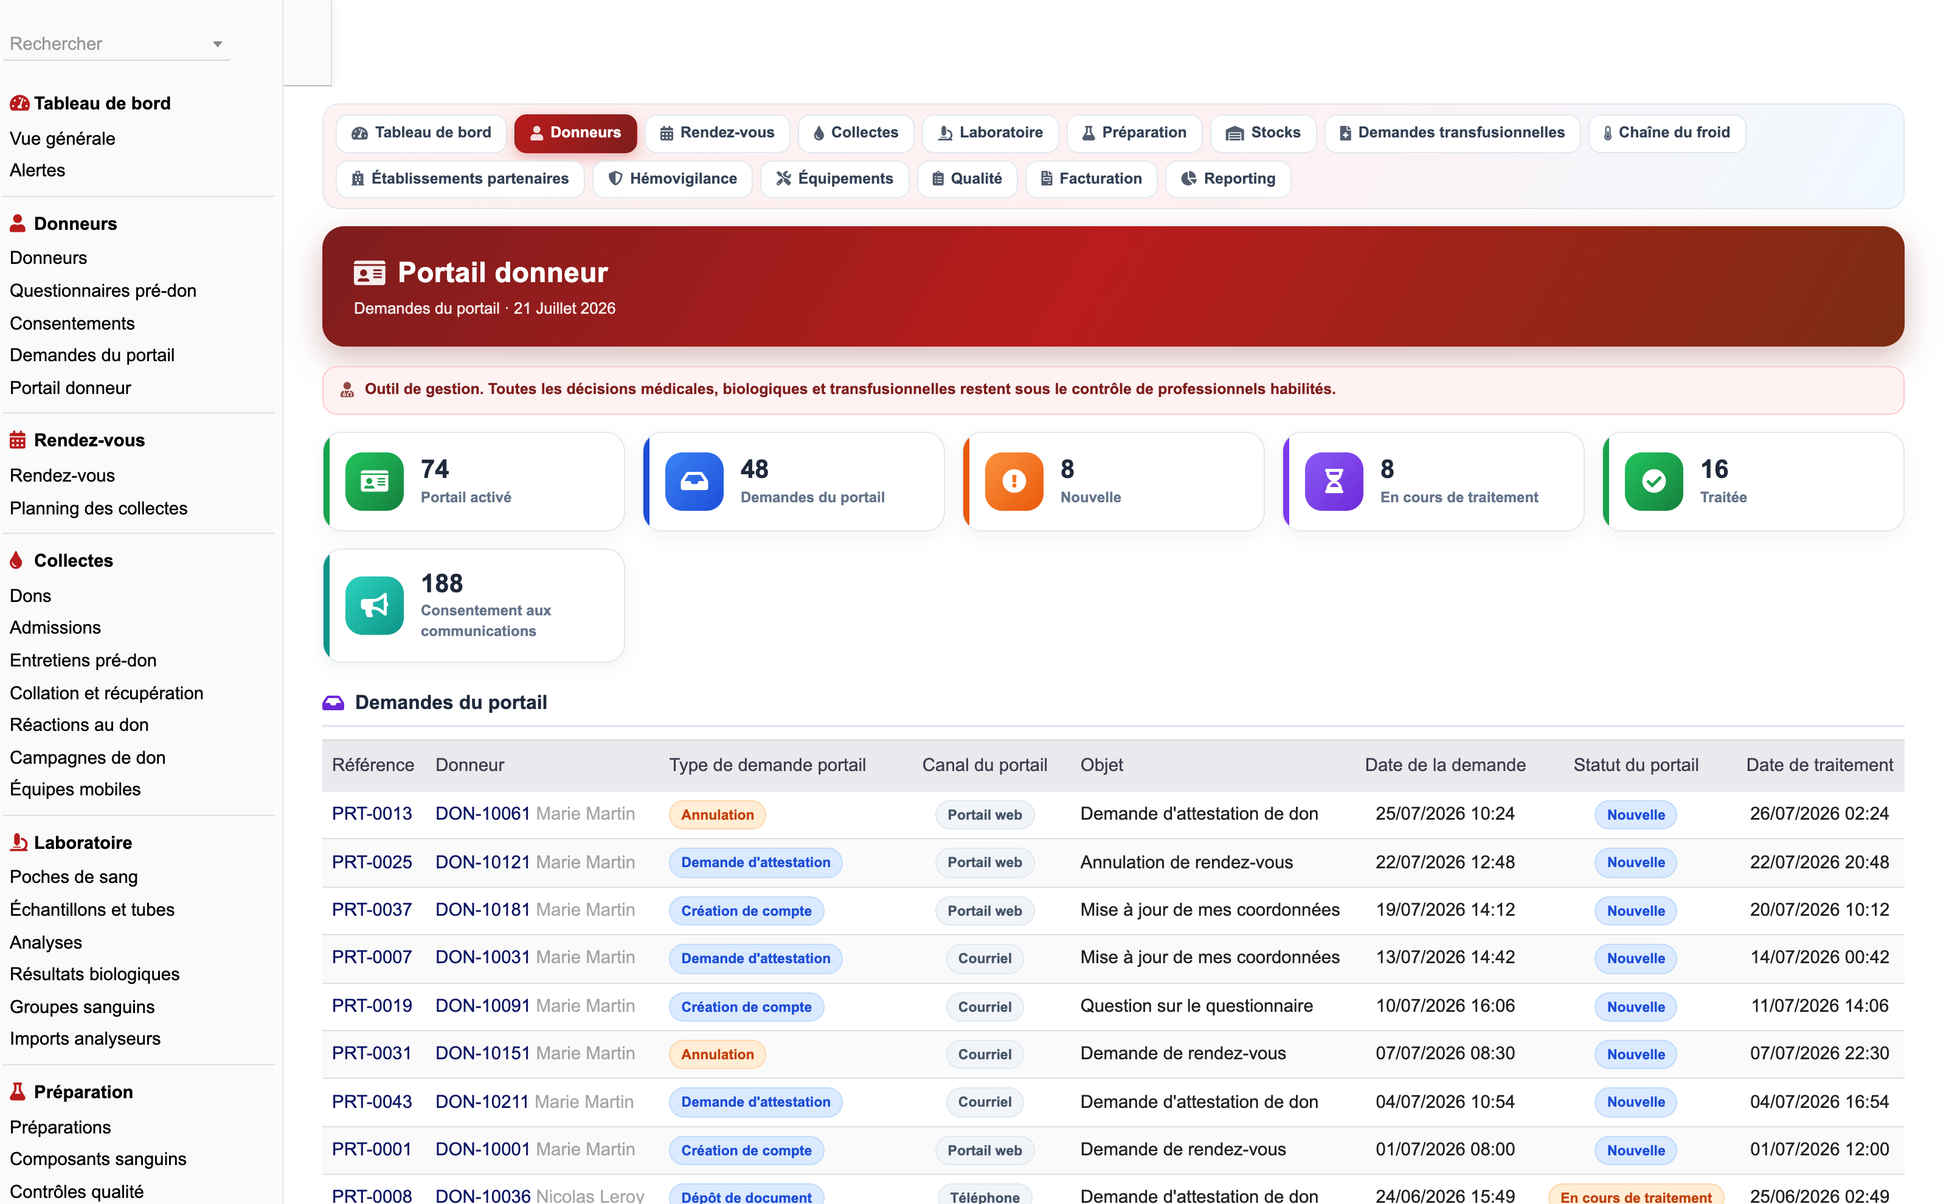Click the Tableau de bord gauge icon in sidebar
The width and height of the screenshot is (1946, 1204).
[19, 103]
